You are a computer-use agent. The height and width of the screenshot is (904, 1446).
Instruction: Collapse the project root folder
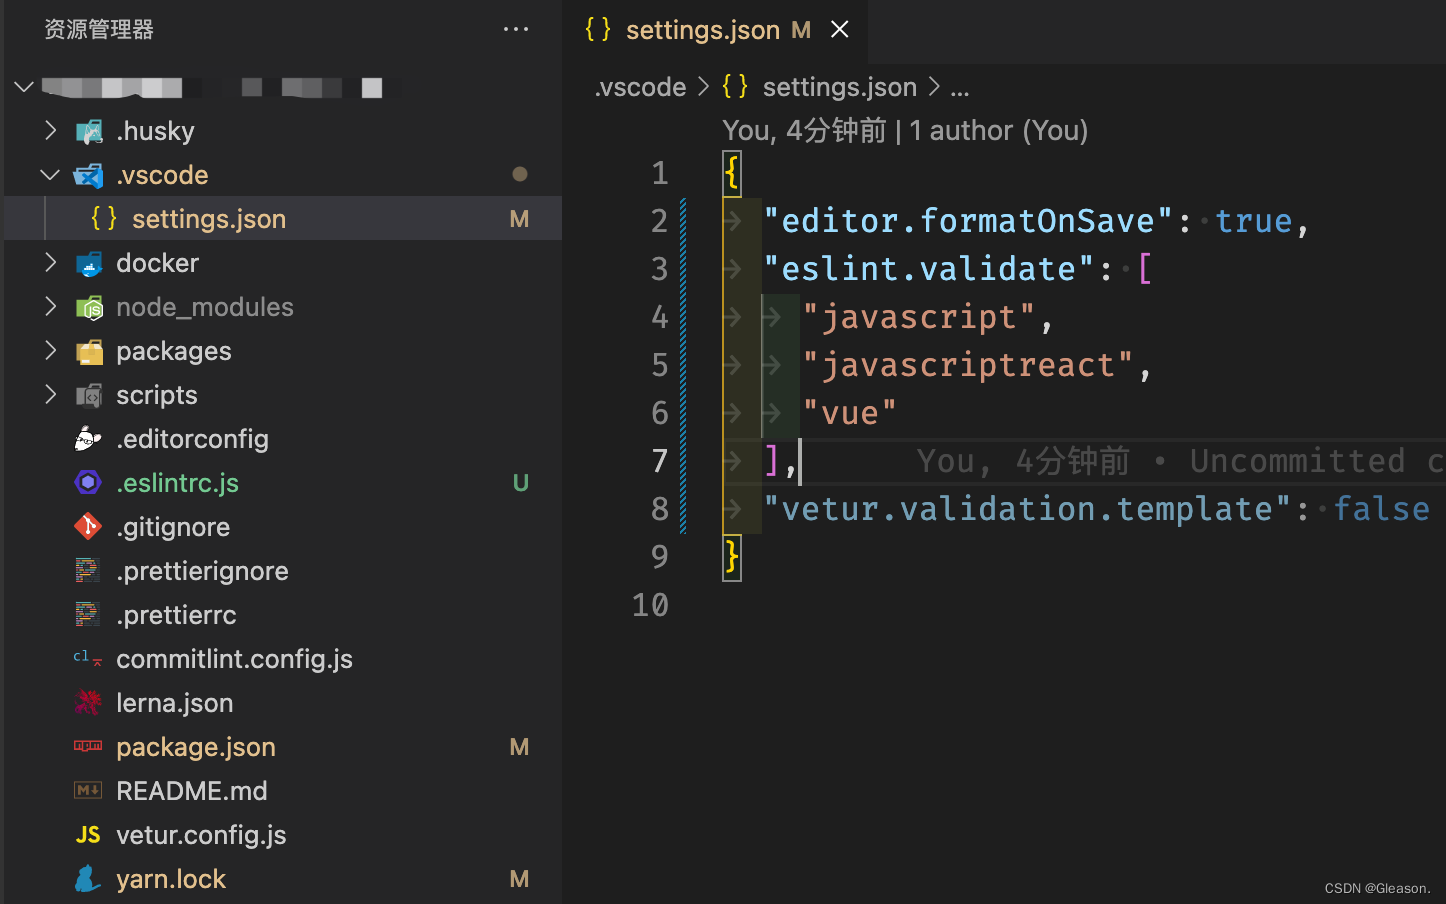(24, 87)
